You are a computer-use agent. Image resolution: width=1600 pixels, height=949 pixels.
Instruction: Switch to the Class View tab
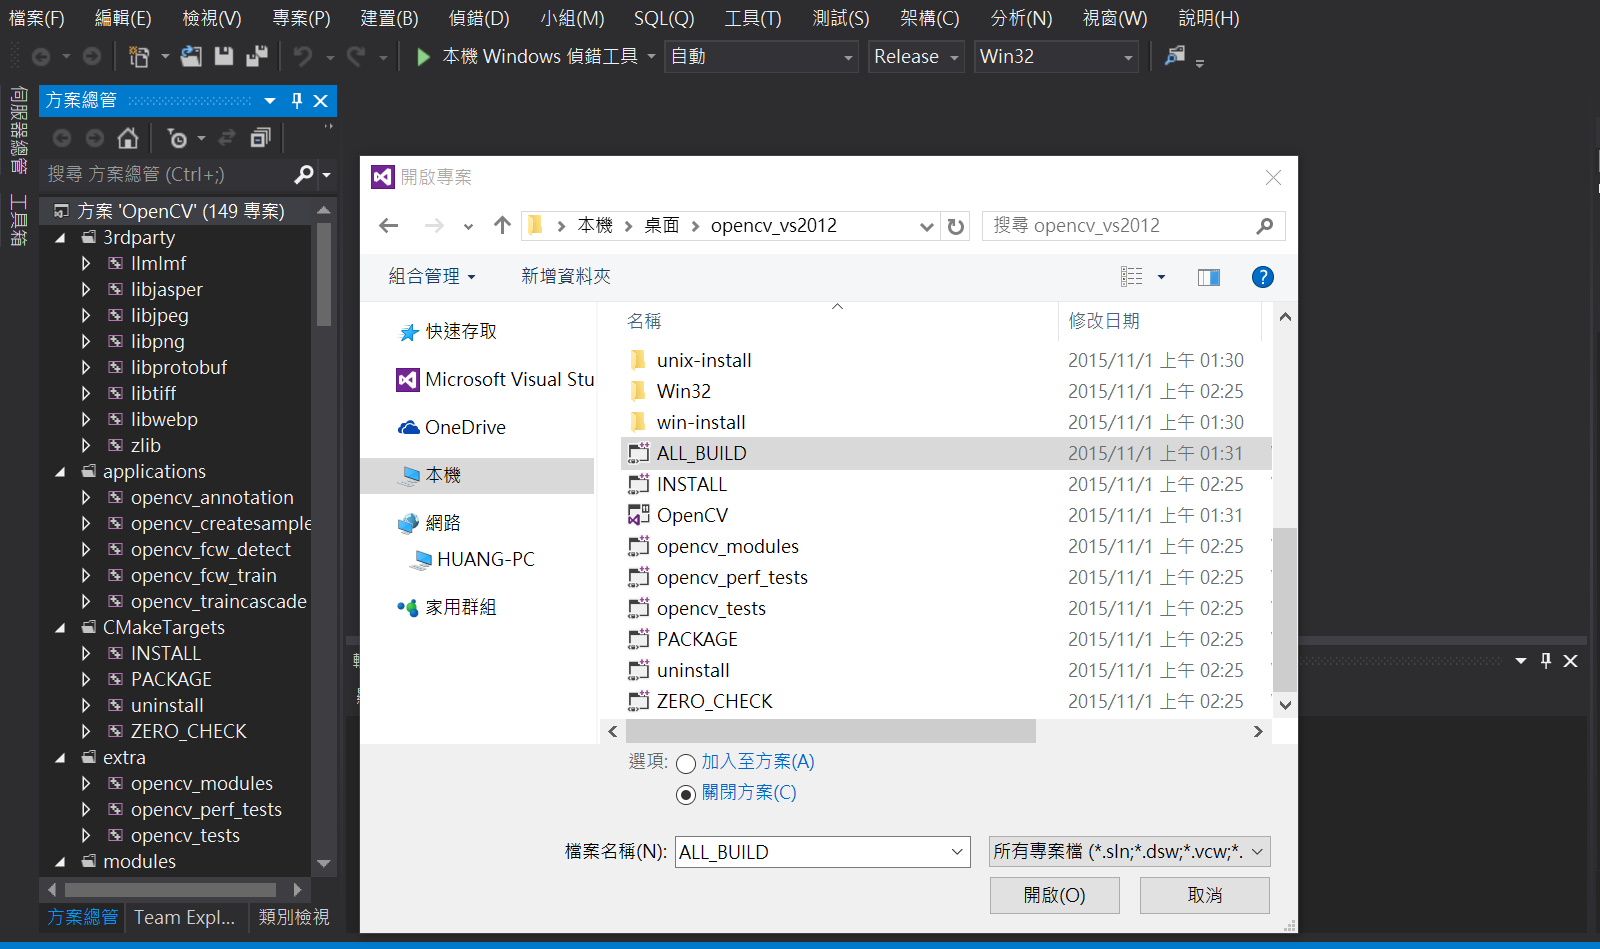point(294,917)
